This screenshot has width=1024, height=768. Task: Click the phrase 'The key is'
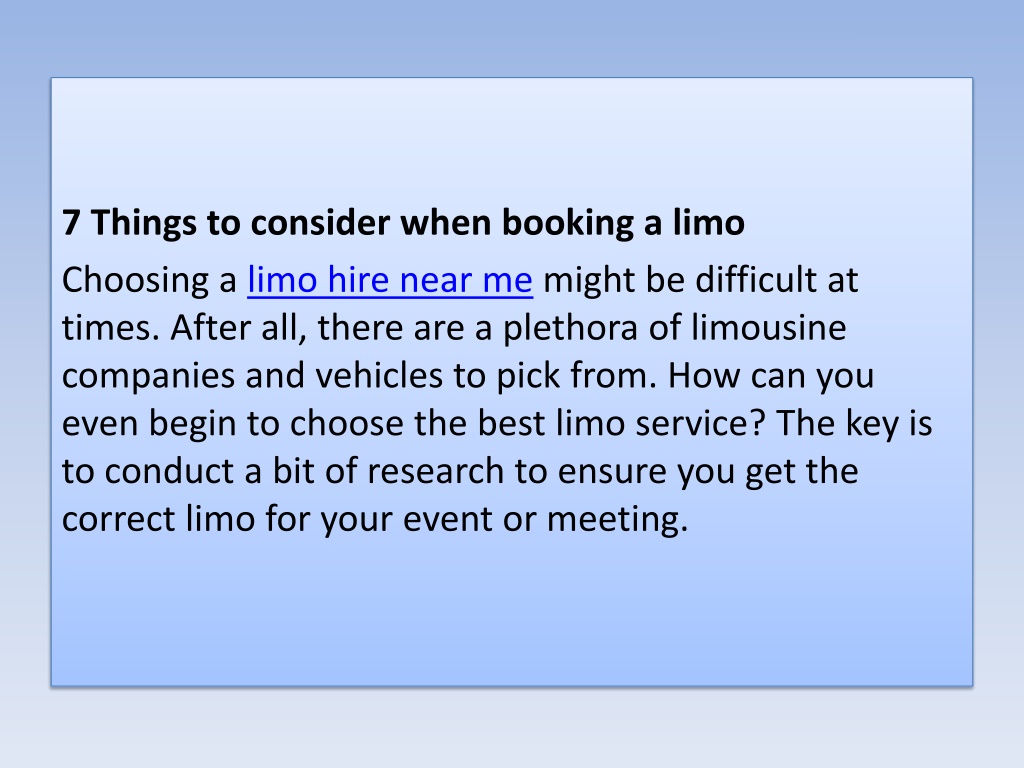click(854, 424)
